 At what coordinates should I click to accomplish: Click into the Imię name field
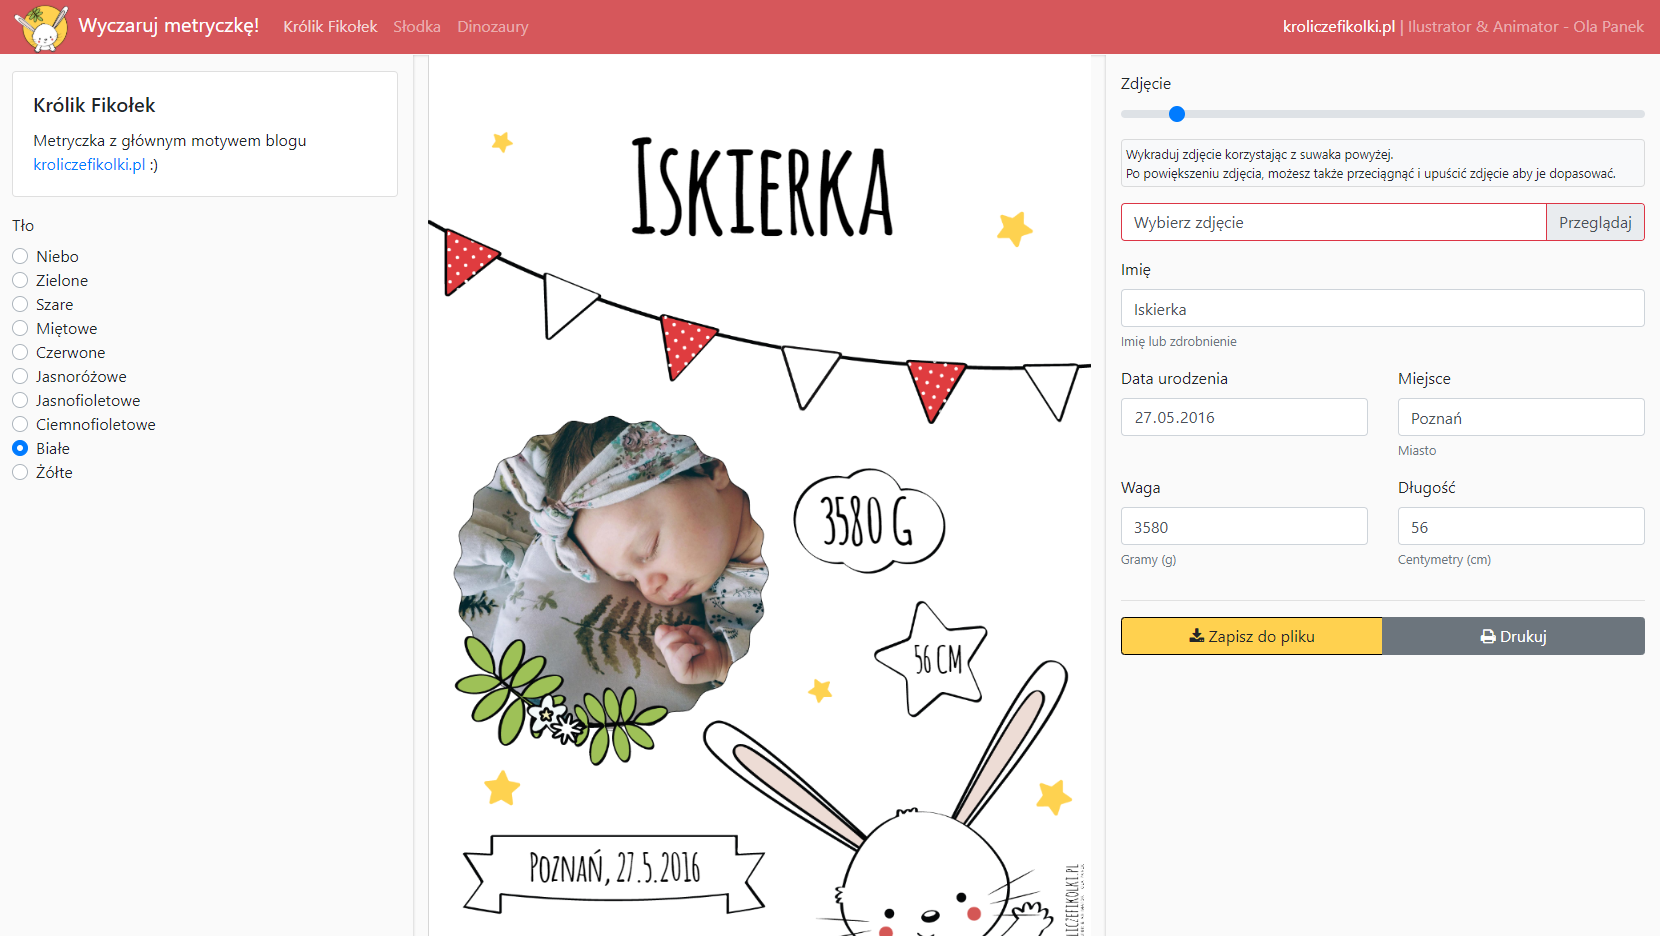1382,309
